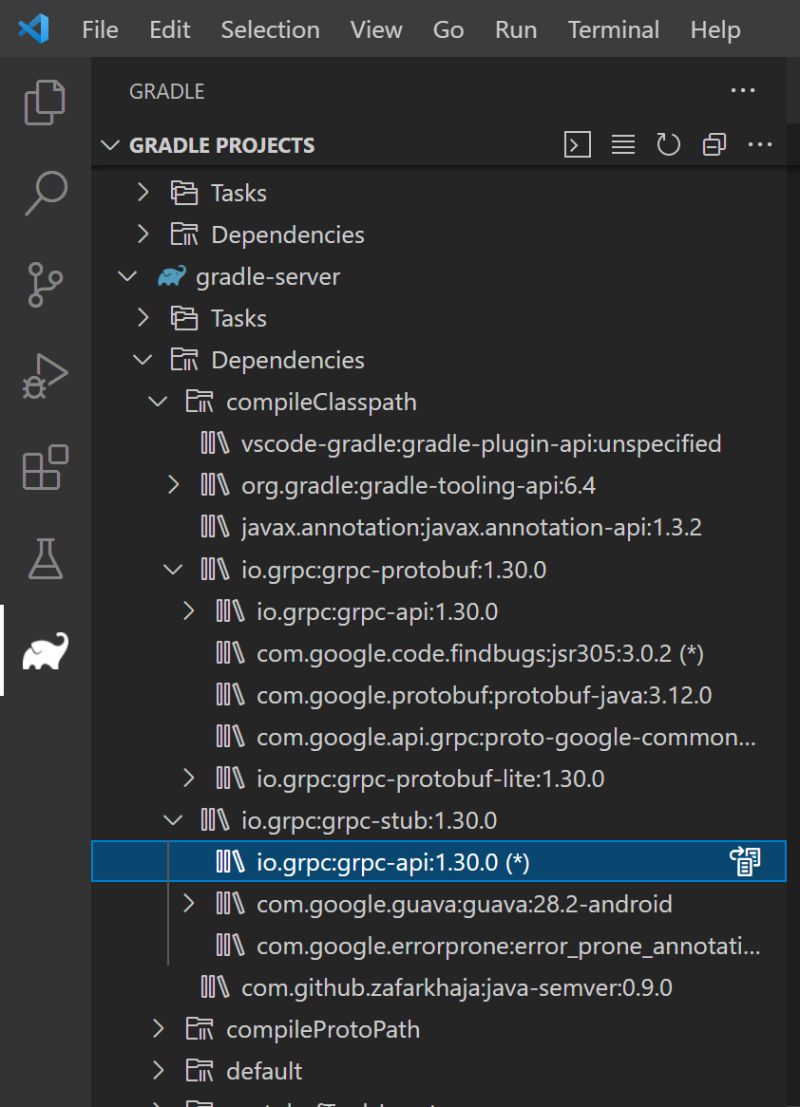Screen dimensions: 800x1107
Task: Expand the com.google.guava:guava node
Action: 189,903
